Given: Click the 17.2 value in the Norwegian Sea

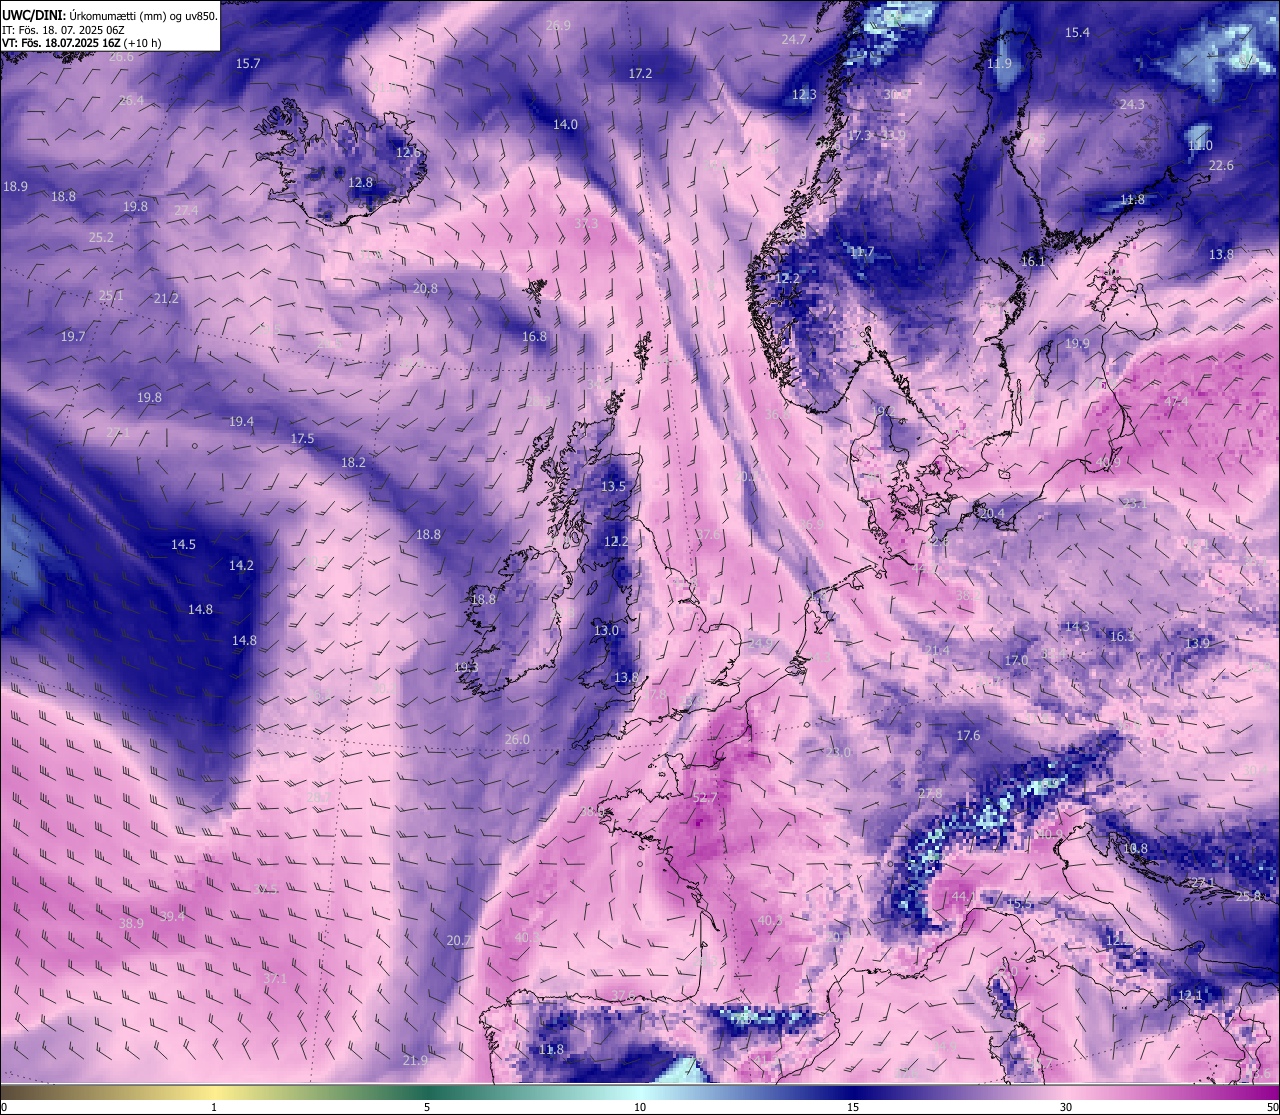Looking at the screenshot, I should tap(640, 74).
